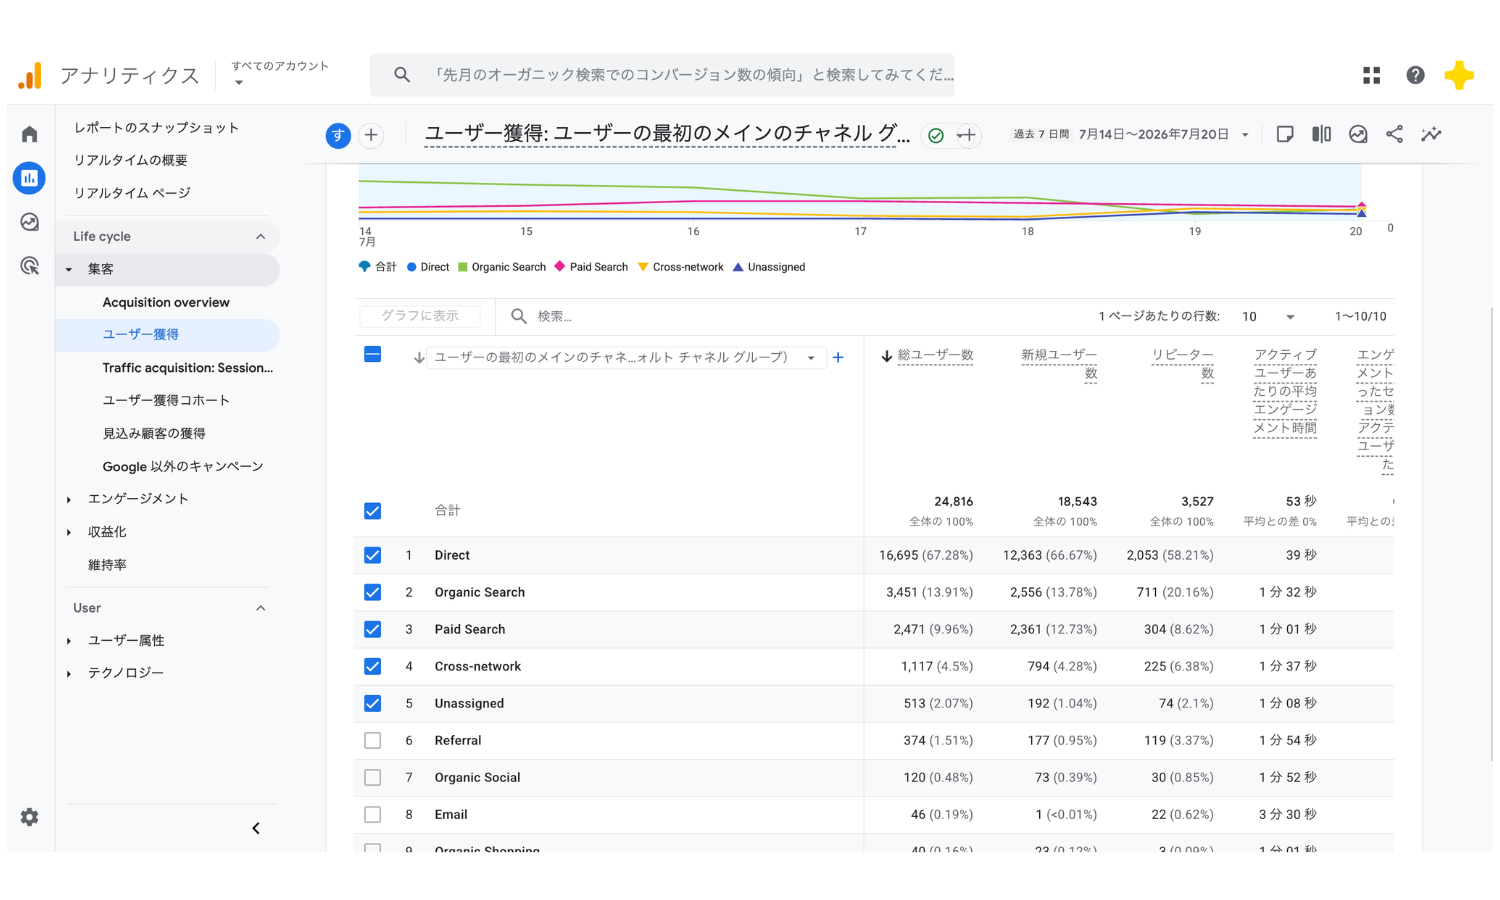The image size is (1500, 900).
Task: Open the primary dimension dropdown
Action: [x=626, y=357]
